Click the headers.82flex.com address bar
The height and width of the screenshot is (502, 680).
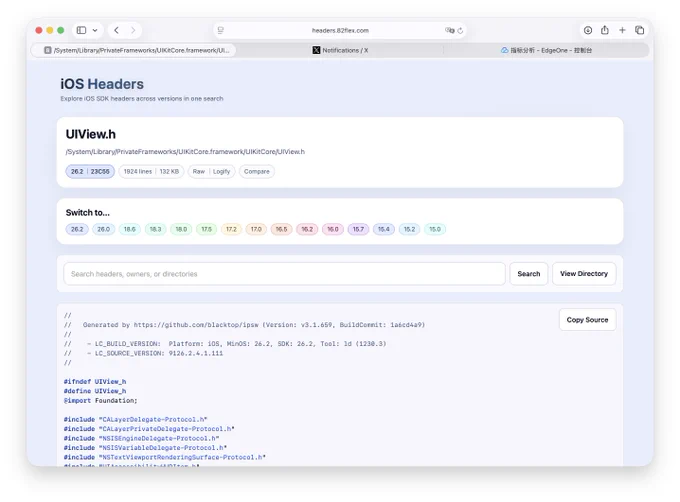click(340, 30)
